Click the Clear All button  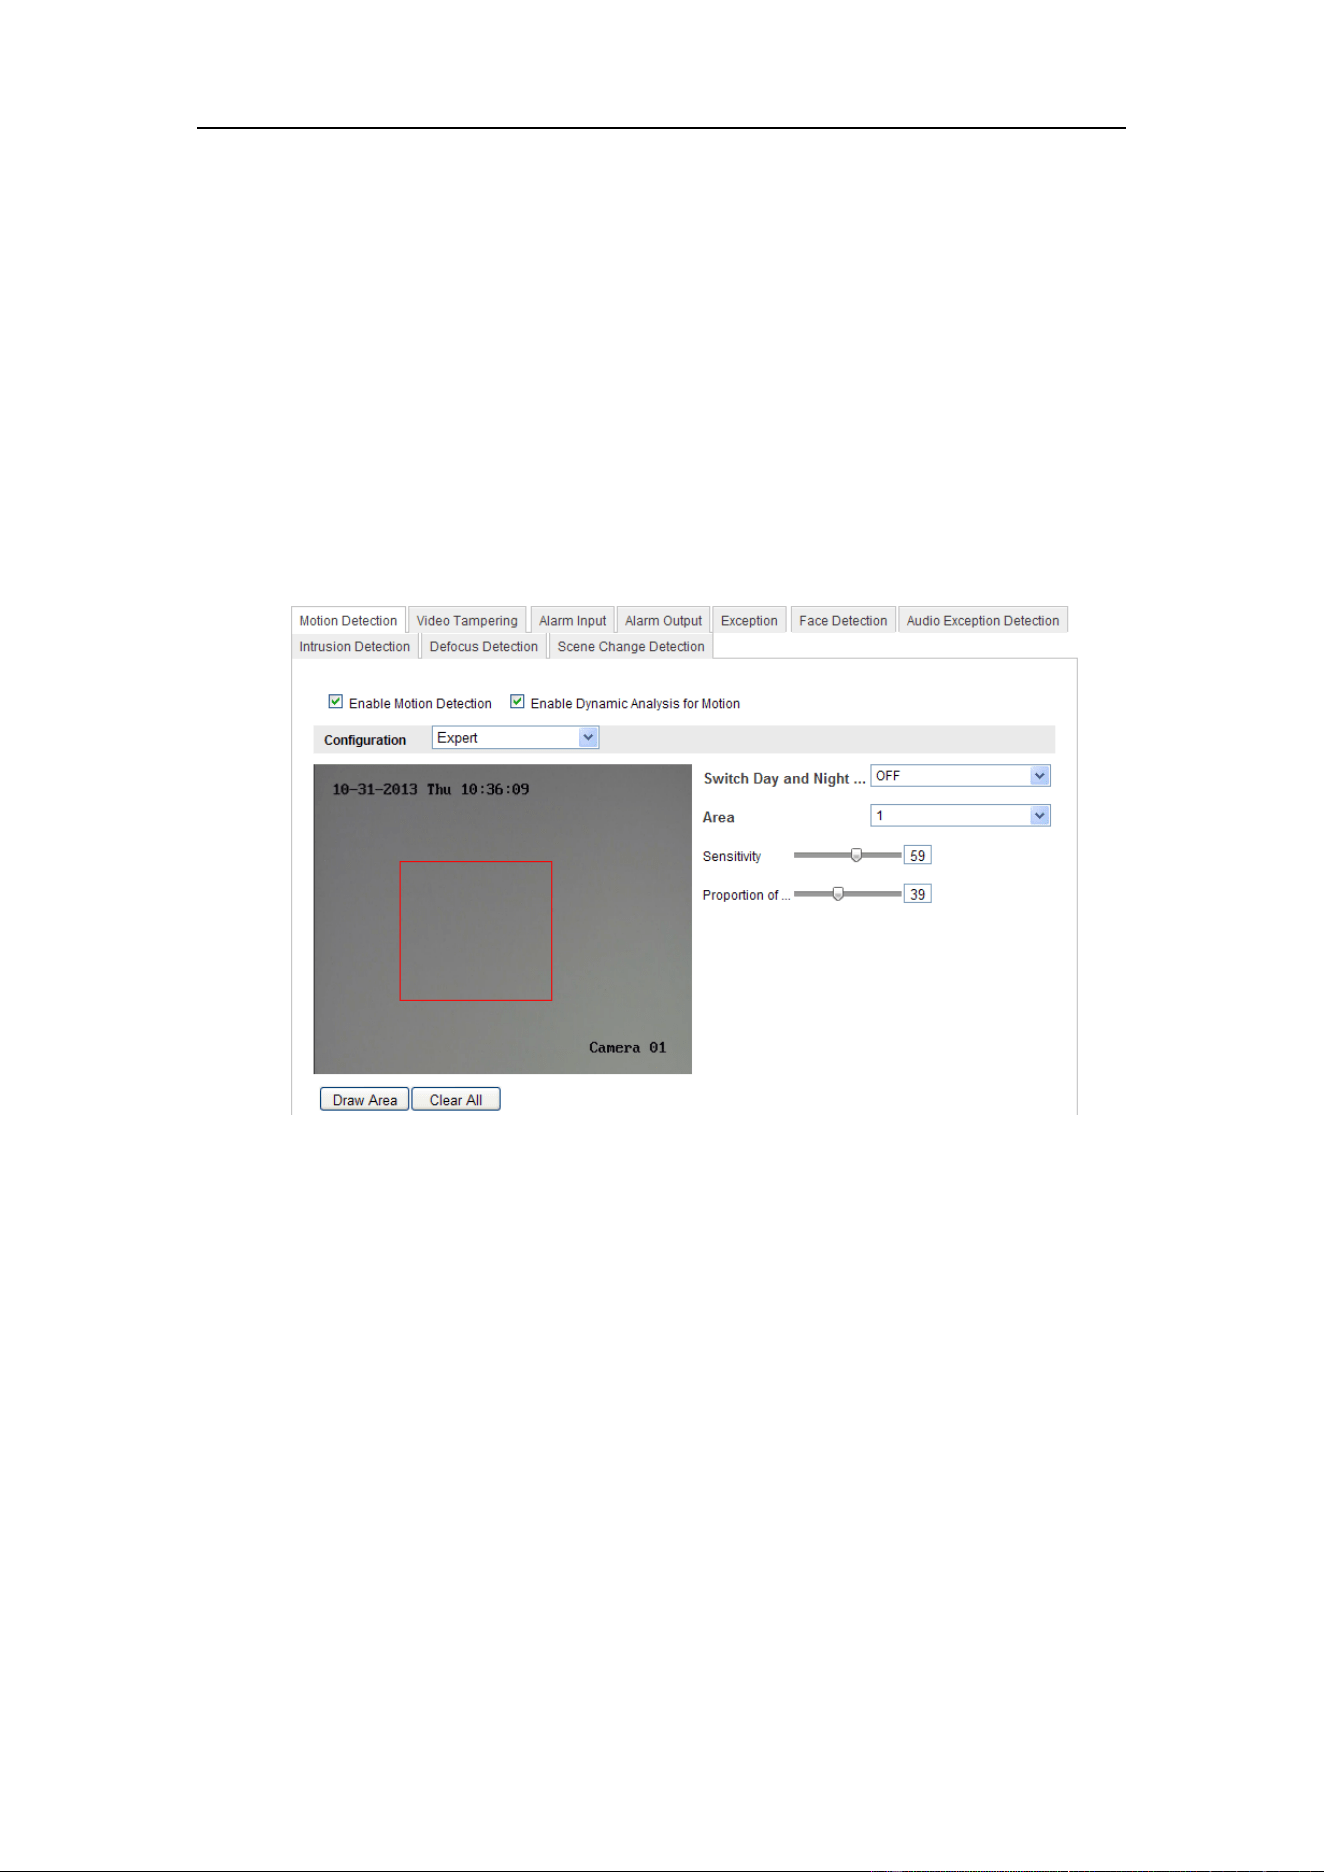click(456, 1099)
